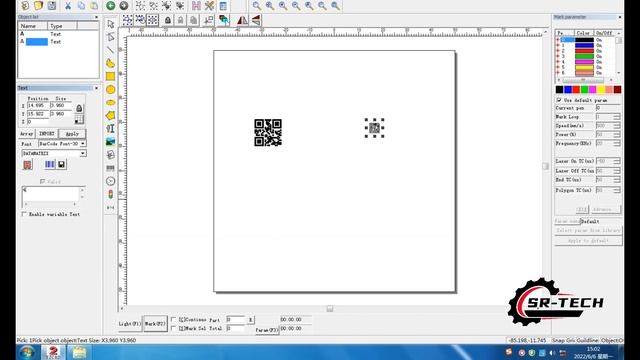
Task: Expand pen 1 in the pen list
Action: (x=558, y=45)
